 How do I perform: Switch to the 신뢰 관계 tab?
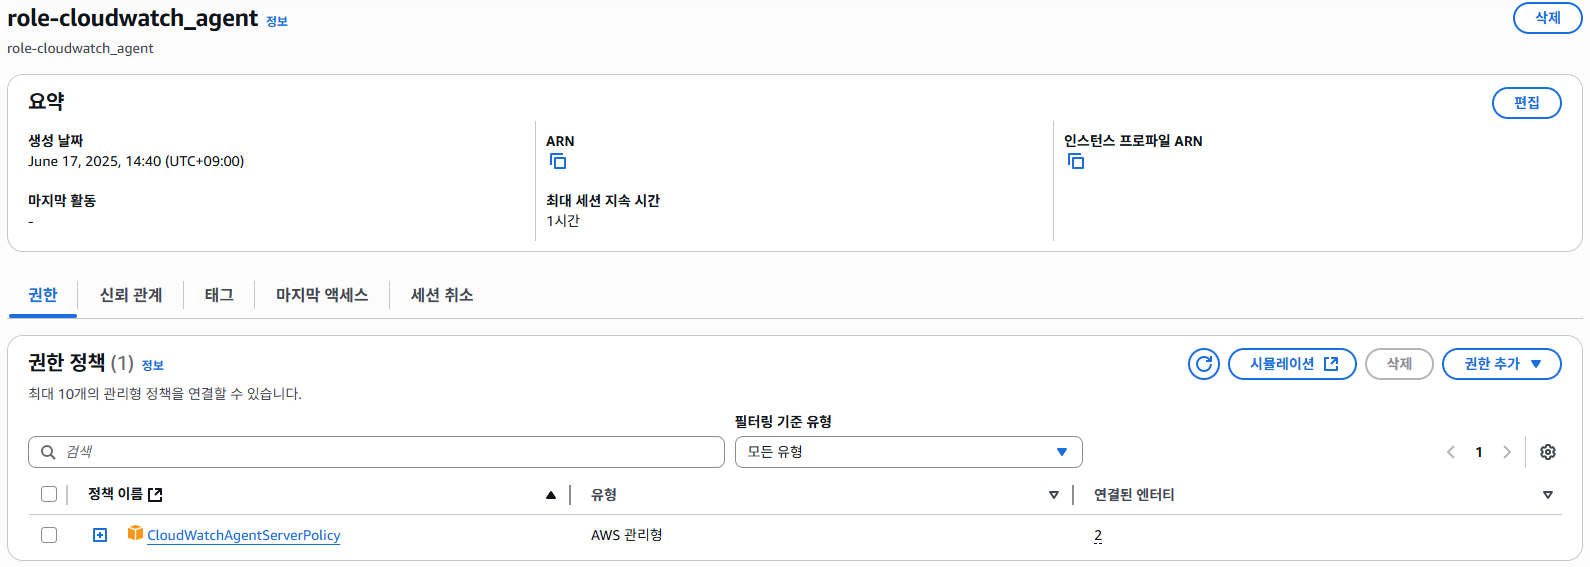131,295
